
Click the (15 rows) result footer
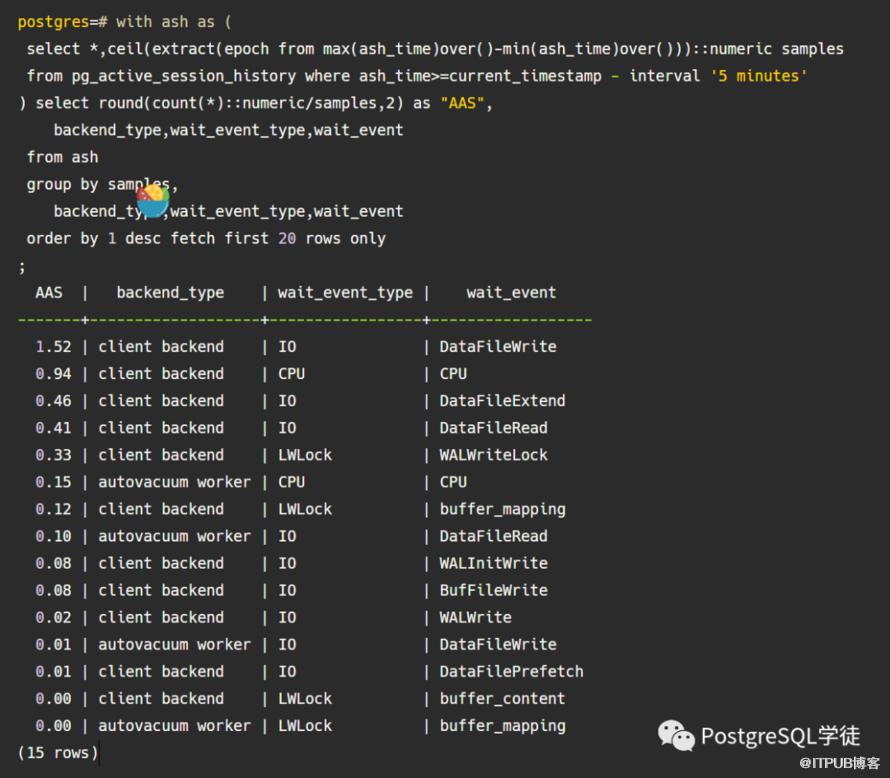click(58, 752)
